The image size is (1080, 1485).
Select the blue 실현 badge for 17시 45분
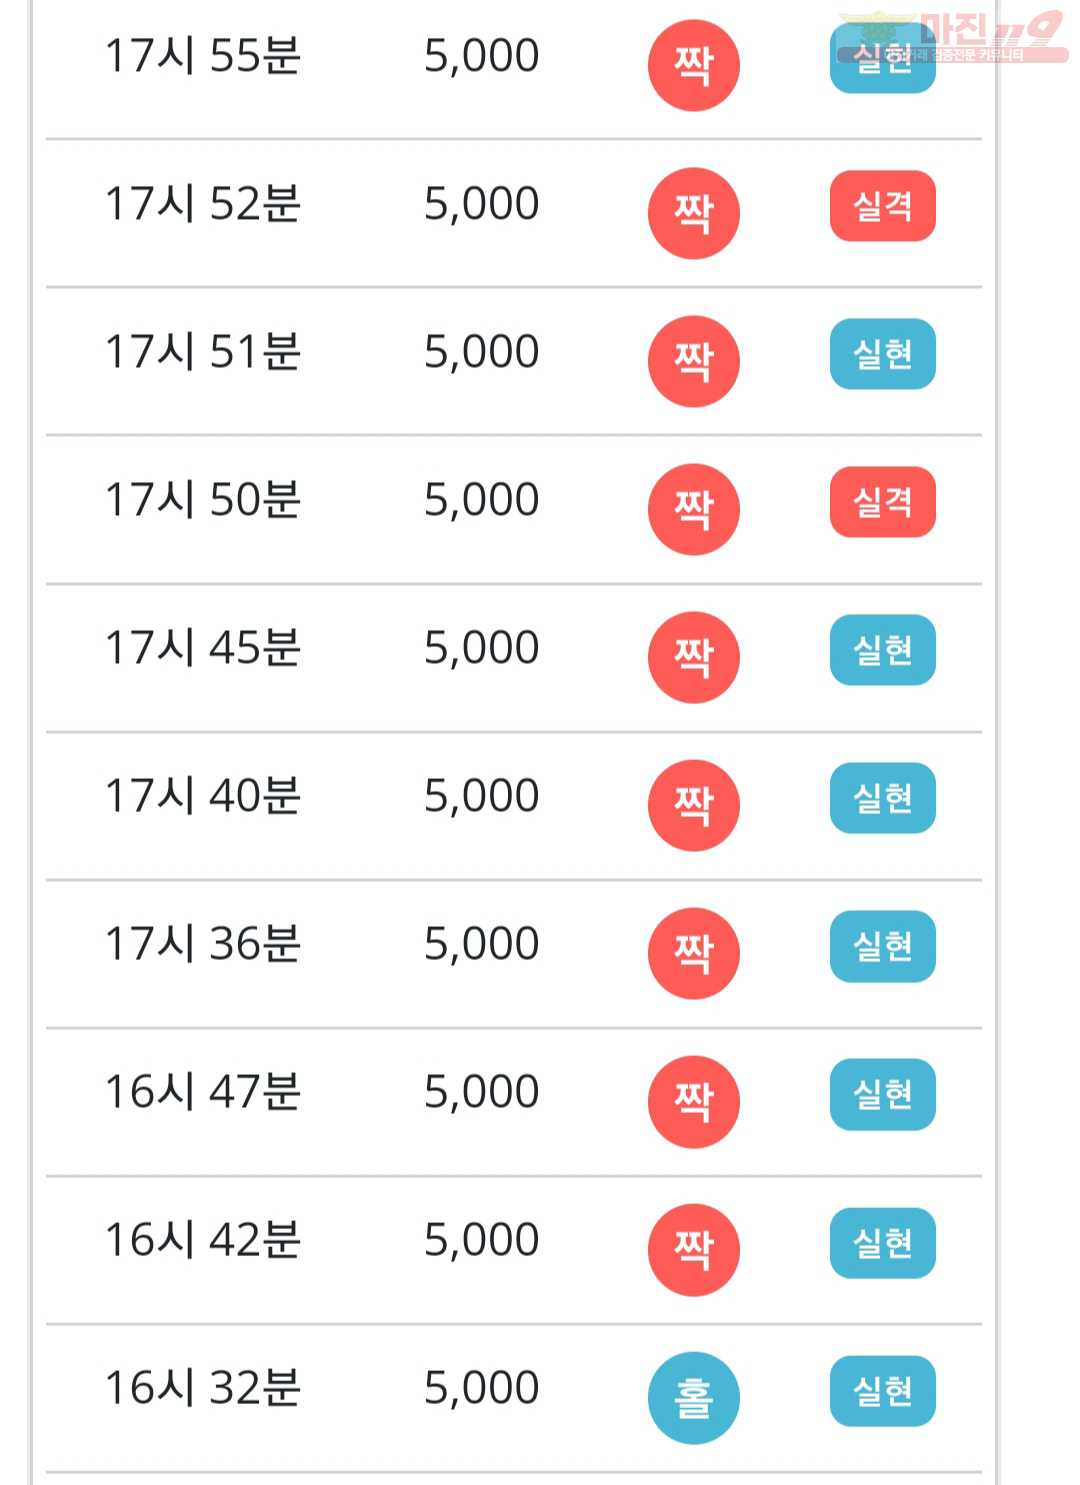882,650
